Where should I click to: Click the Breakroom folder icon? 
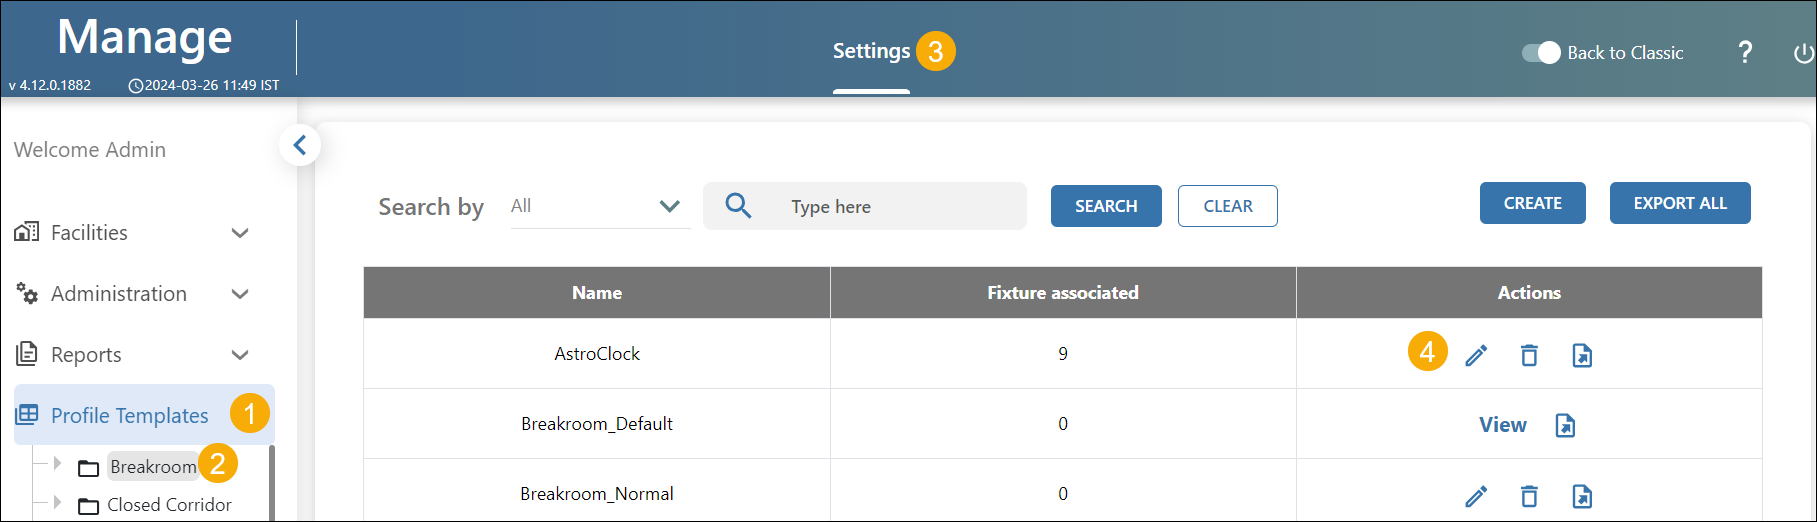tap(89, 468)
